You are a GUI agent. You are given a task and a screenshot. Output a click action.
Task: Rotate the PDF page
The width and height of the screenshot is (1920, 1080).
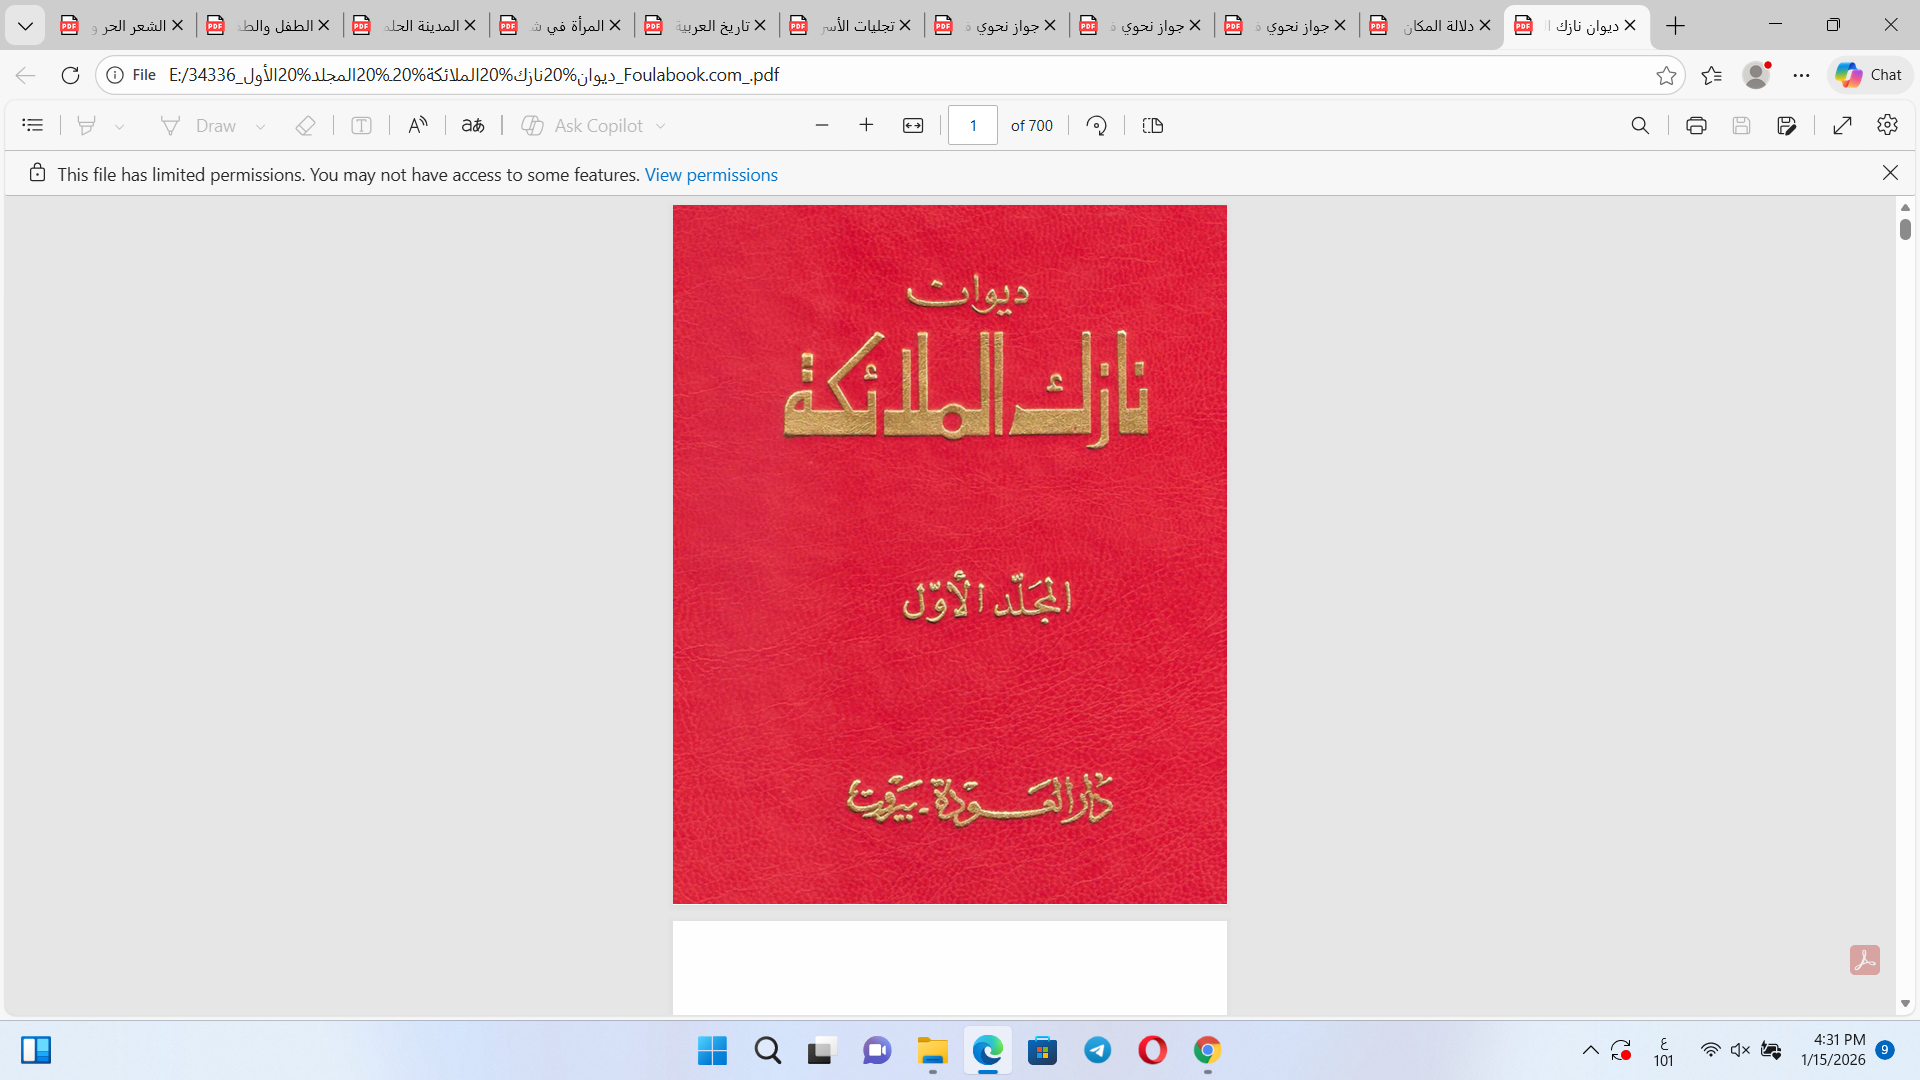[1097, 125]
